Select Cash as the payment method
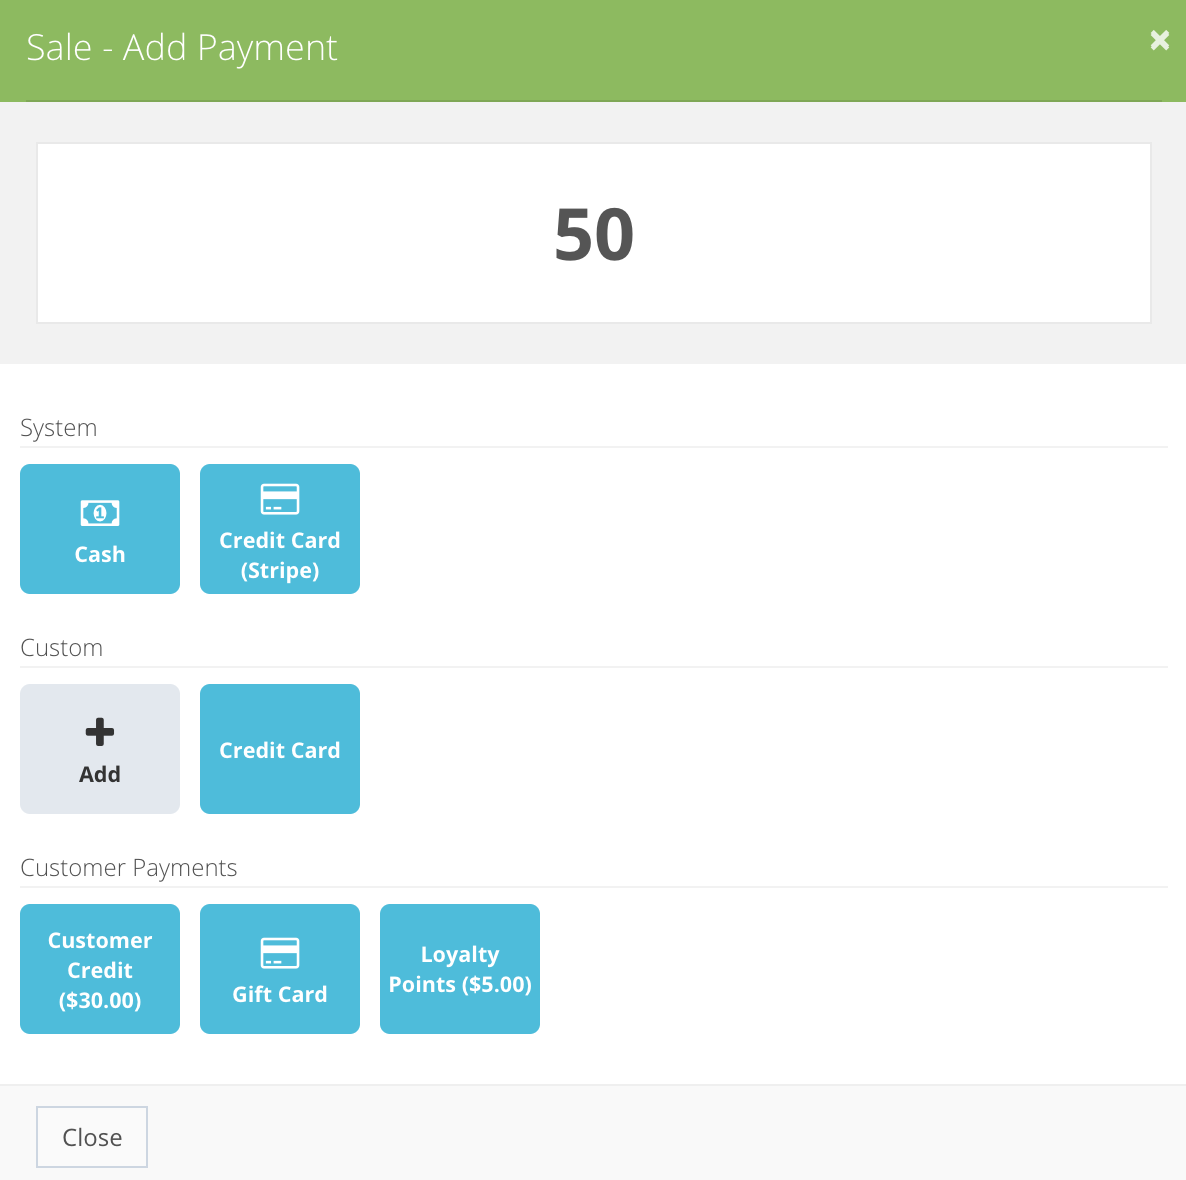 click(100, 529)
